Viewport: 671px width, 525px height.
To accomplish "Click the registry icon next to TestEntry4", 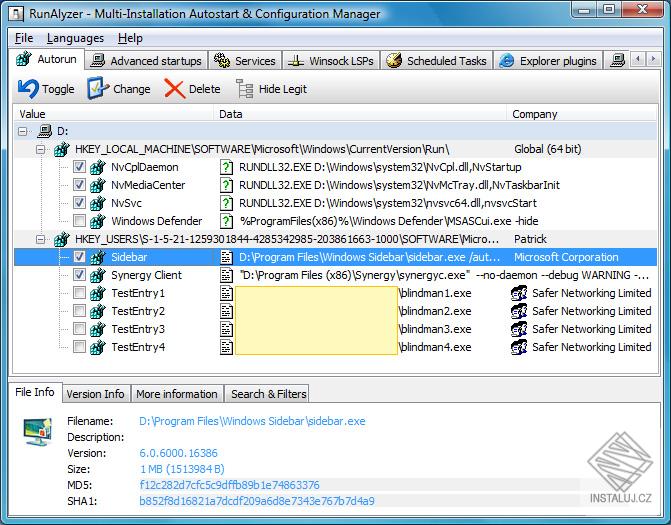I will pyautogui.click(x=98, y=347).
